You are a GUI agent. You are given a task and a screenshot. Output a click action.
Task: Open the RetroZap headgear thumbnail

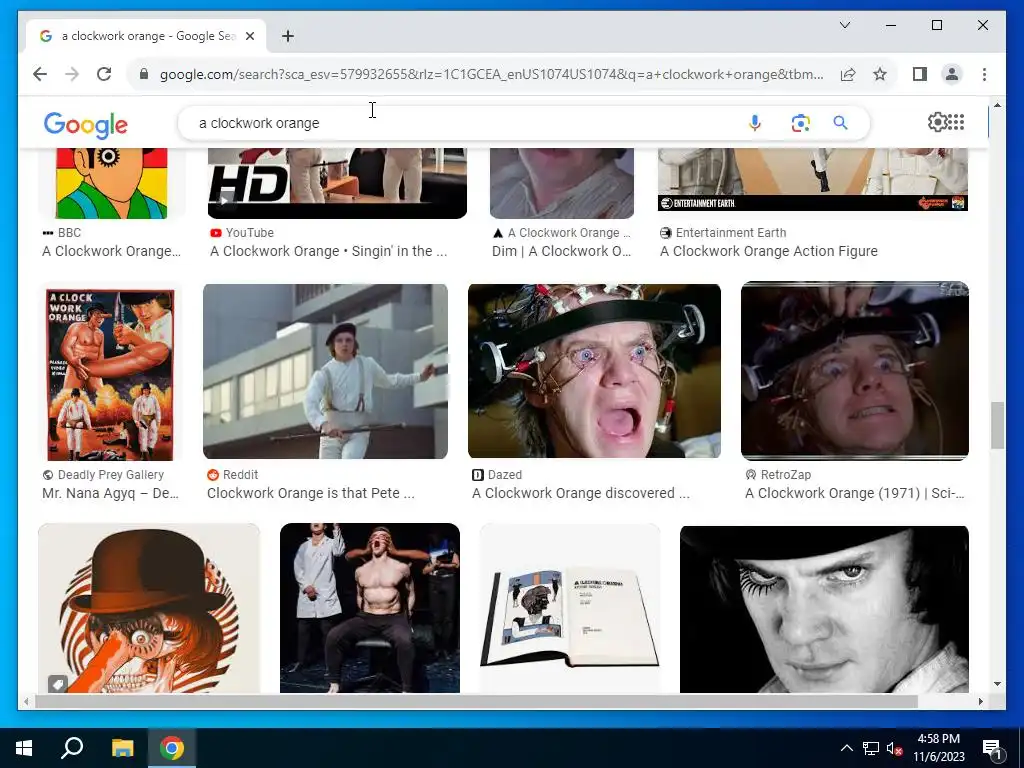tap(855, 371)
